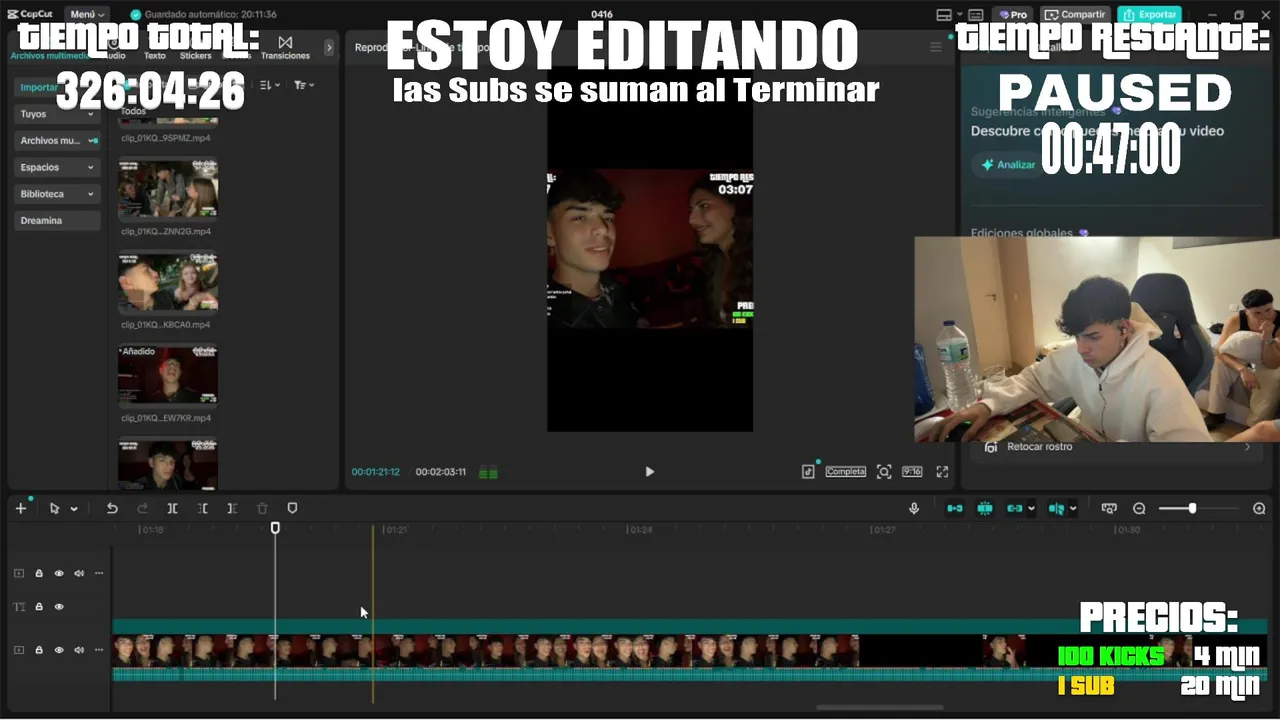
Task: Split the clip at the playhead
Action: 172,508
